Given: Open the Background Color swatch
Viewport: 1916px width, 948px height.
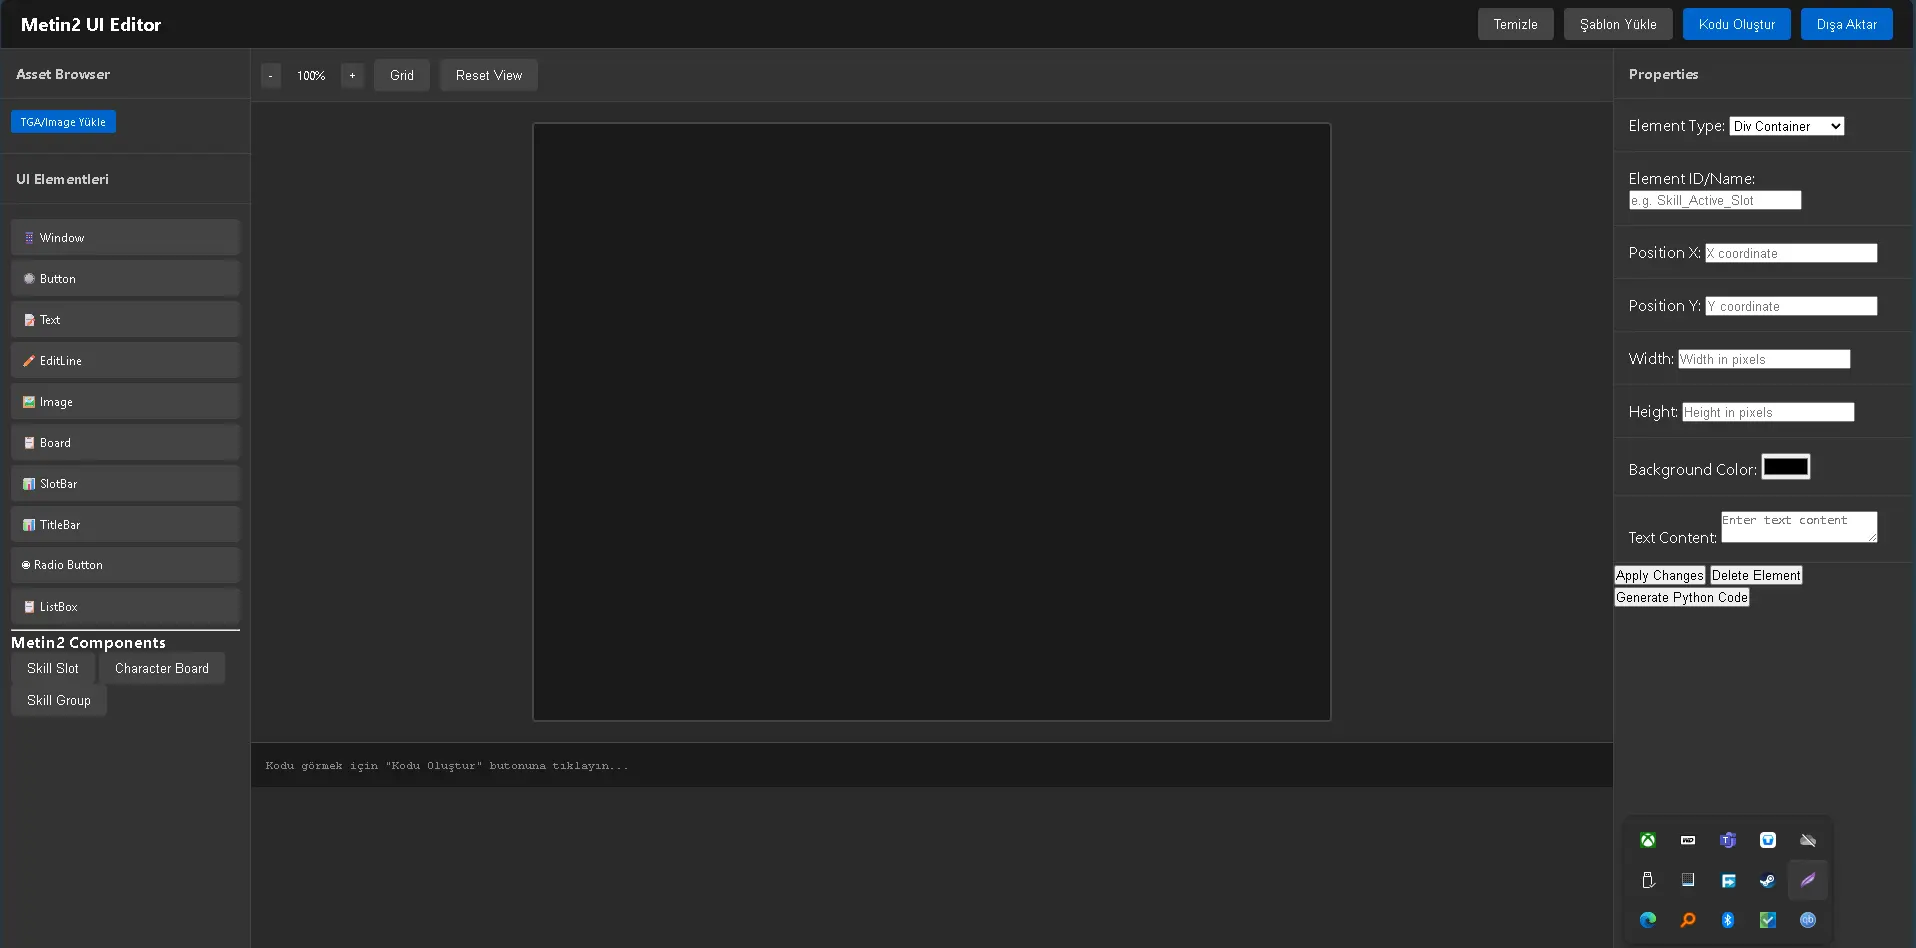Looking at the screenshot, I should coord(1786,467).
